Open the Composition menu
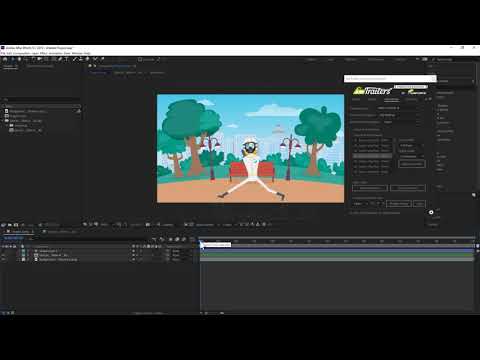Viewport: 480px width, 360px height. coord(21,53)
